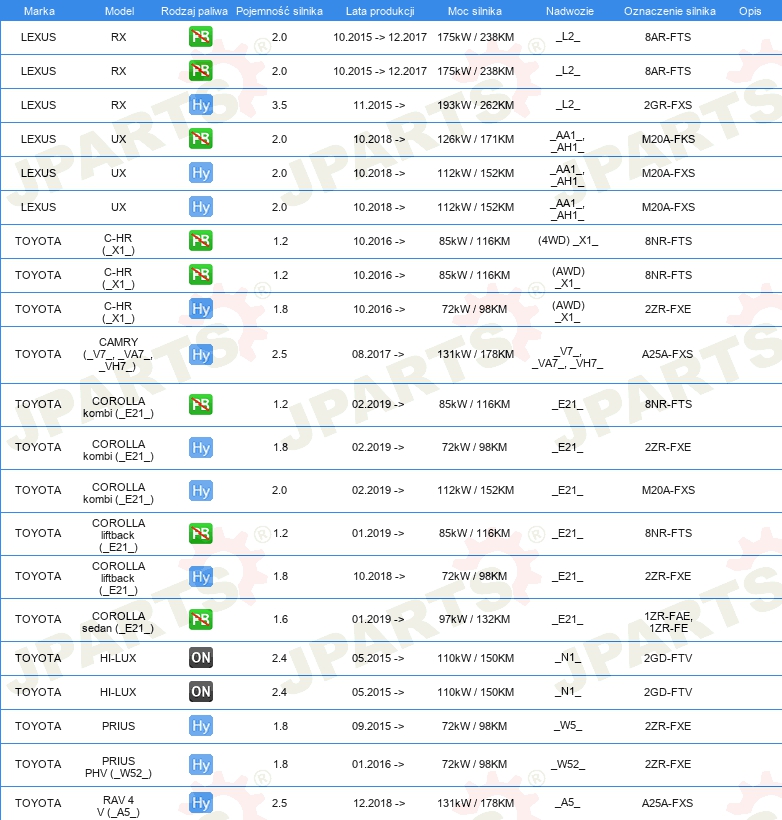This screenshot has height=820, width=782.
Task: Select the CAMRY model cell
Action: click(x=118, y=354)
